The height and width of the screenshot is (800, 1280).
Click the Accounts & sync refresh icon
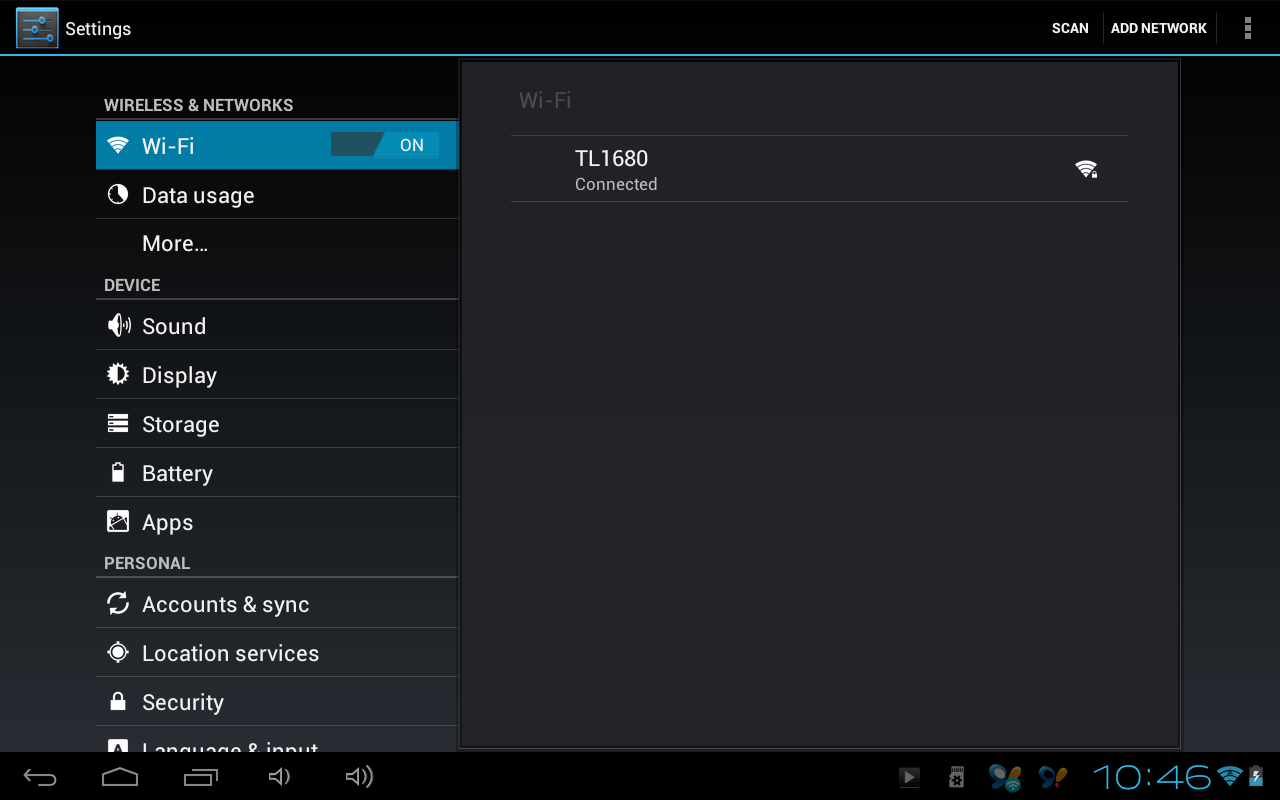118,603
